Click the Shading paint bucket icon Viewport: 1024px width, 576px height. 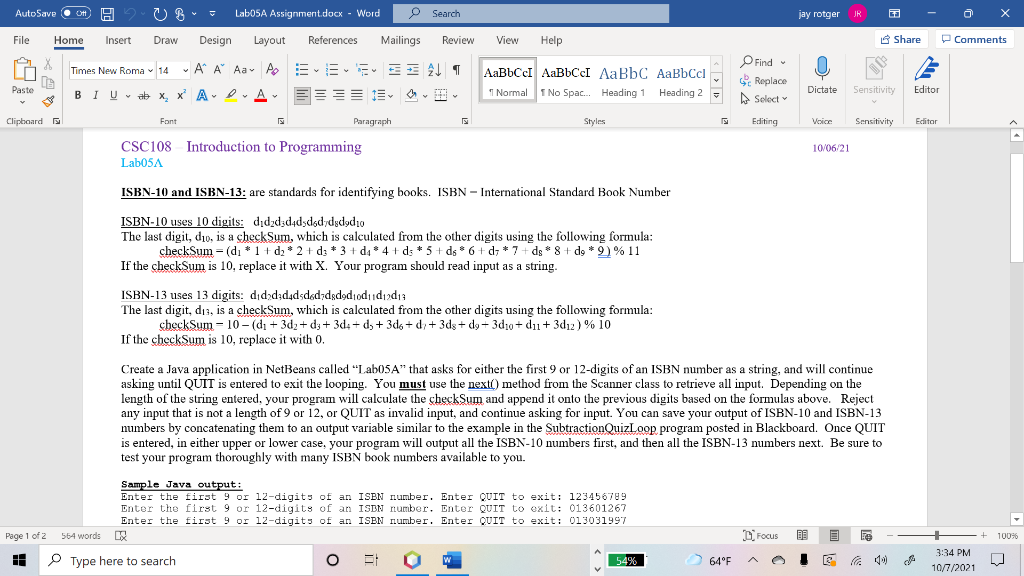(411, 95)
